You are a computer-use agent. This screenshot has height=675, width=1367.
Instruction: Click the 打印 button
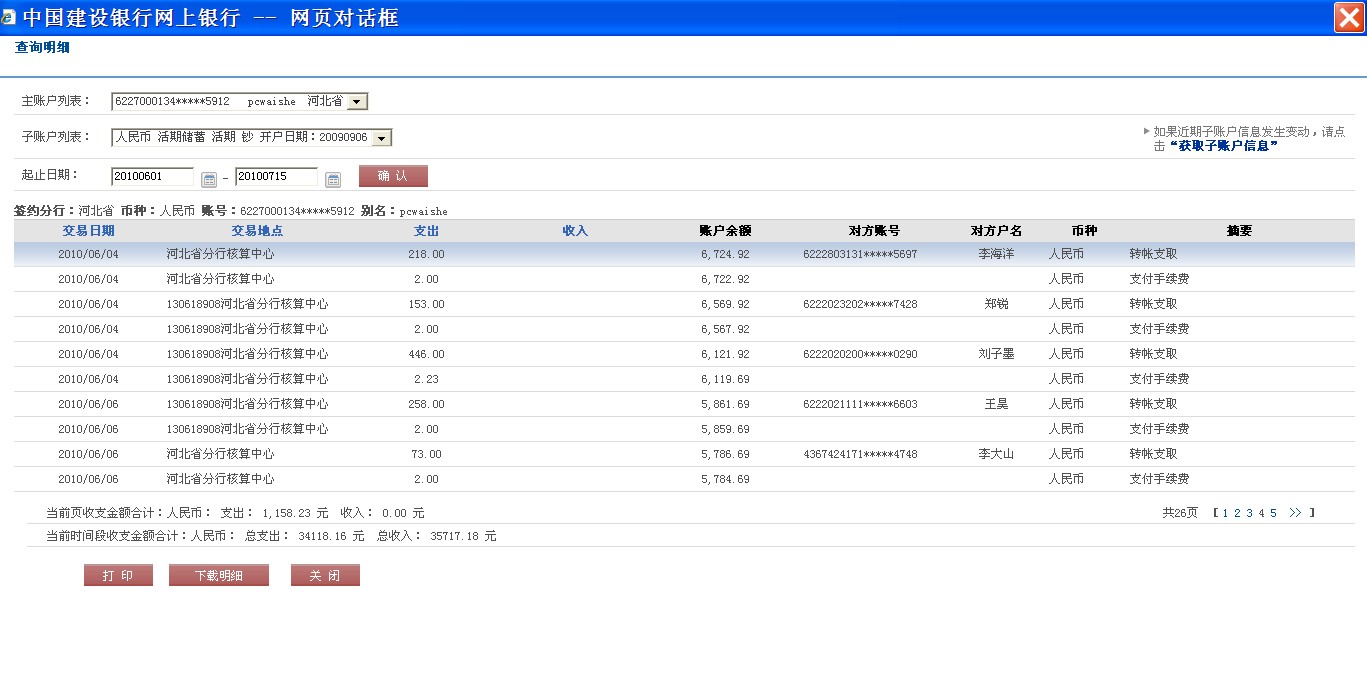(118, 575)
